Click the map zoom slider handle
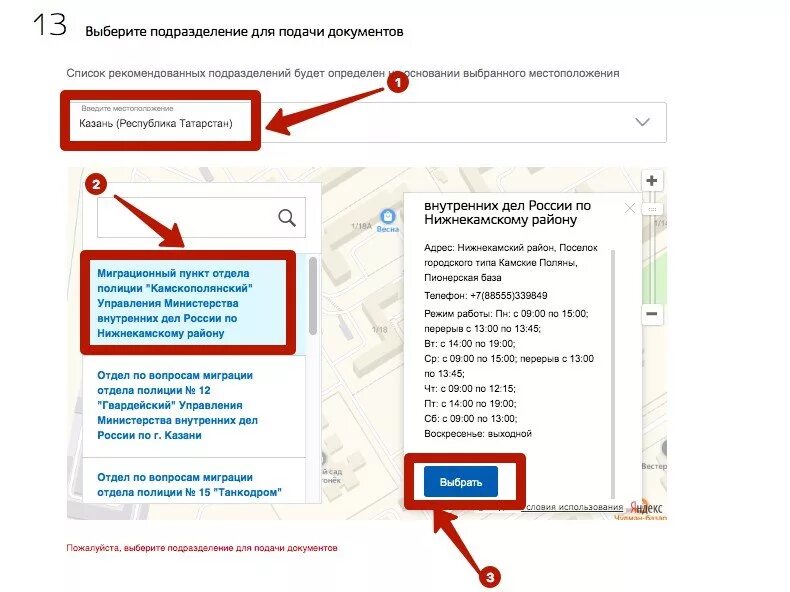 (652, 209)
